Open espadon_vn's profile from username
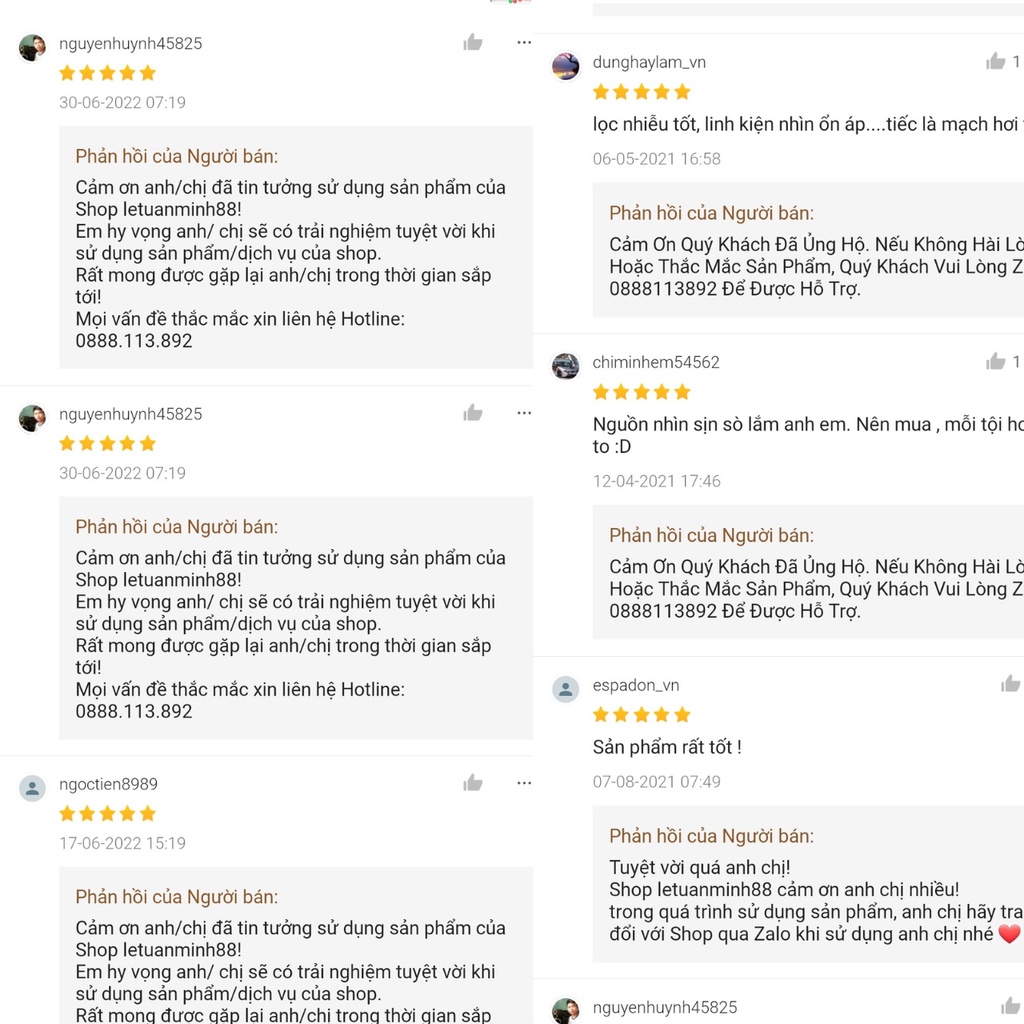Screen dimensions: 1024x1024 636,685
